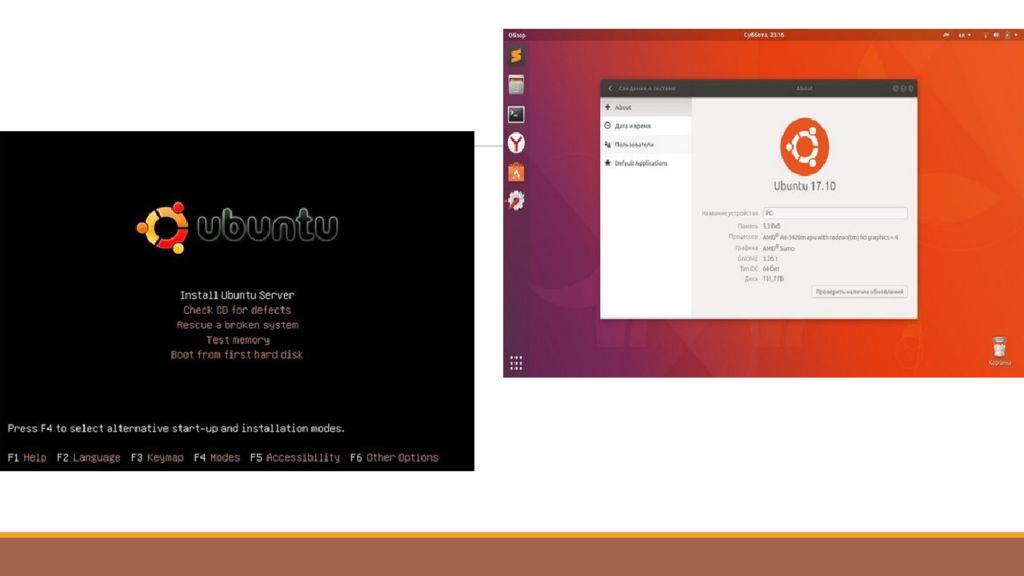
Task: Open the system menu with volume and power
Action: [1000, 35]
